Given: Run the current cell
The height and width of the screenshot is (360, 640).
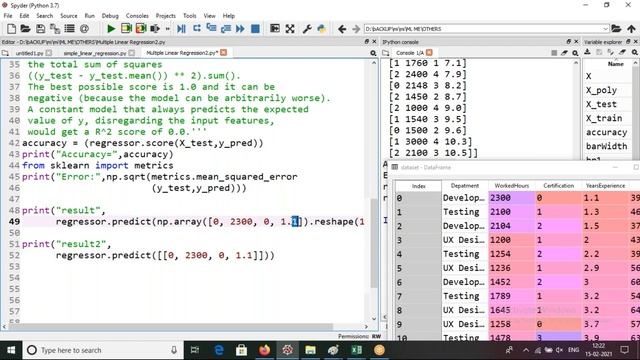Looking at the screenshot, I should click(x=126, y=29).
